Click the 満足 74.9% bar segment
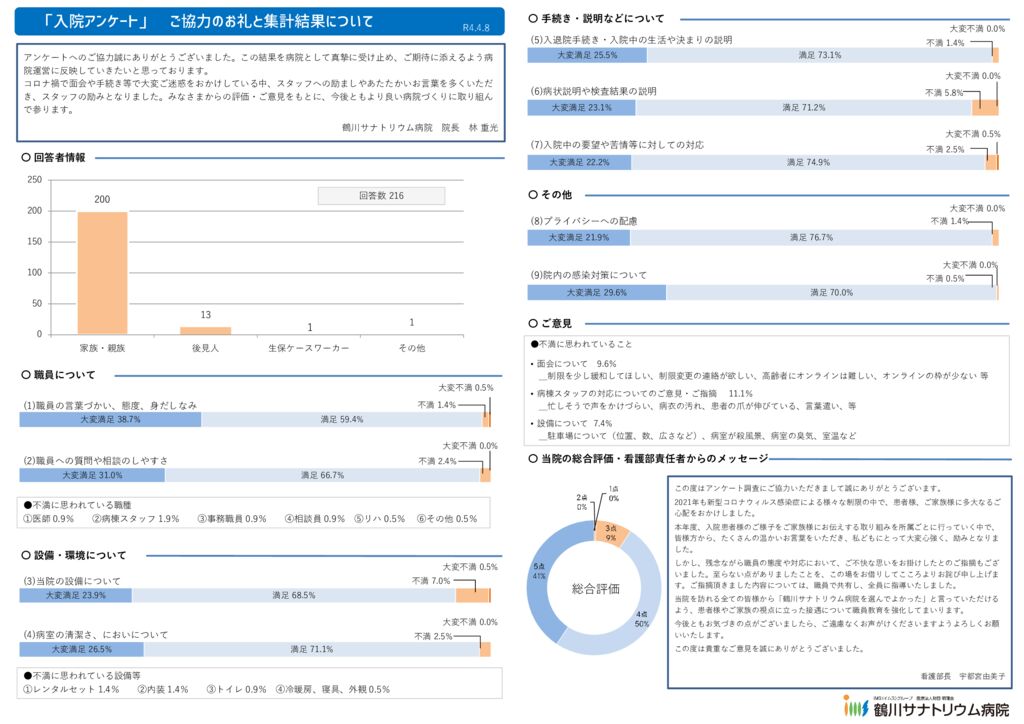 pos(808,163)
